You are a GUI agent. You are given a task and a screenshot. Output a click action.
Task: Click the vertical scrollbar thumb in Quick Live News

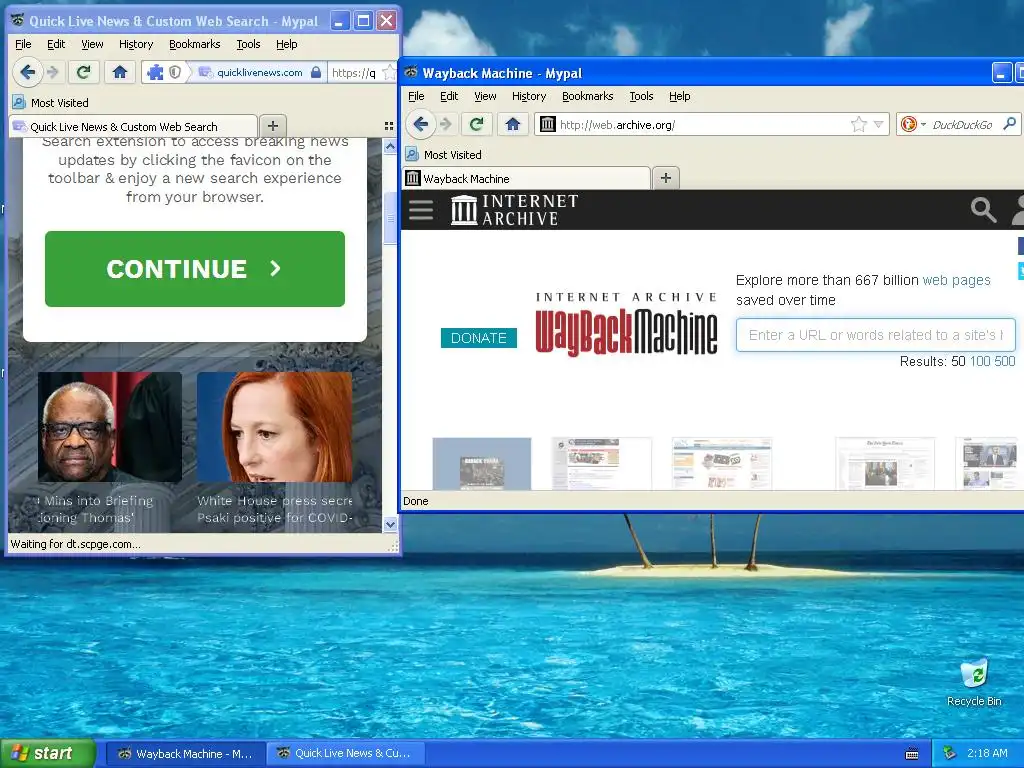[x=390, y=219]
